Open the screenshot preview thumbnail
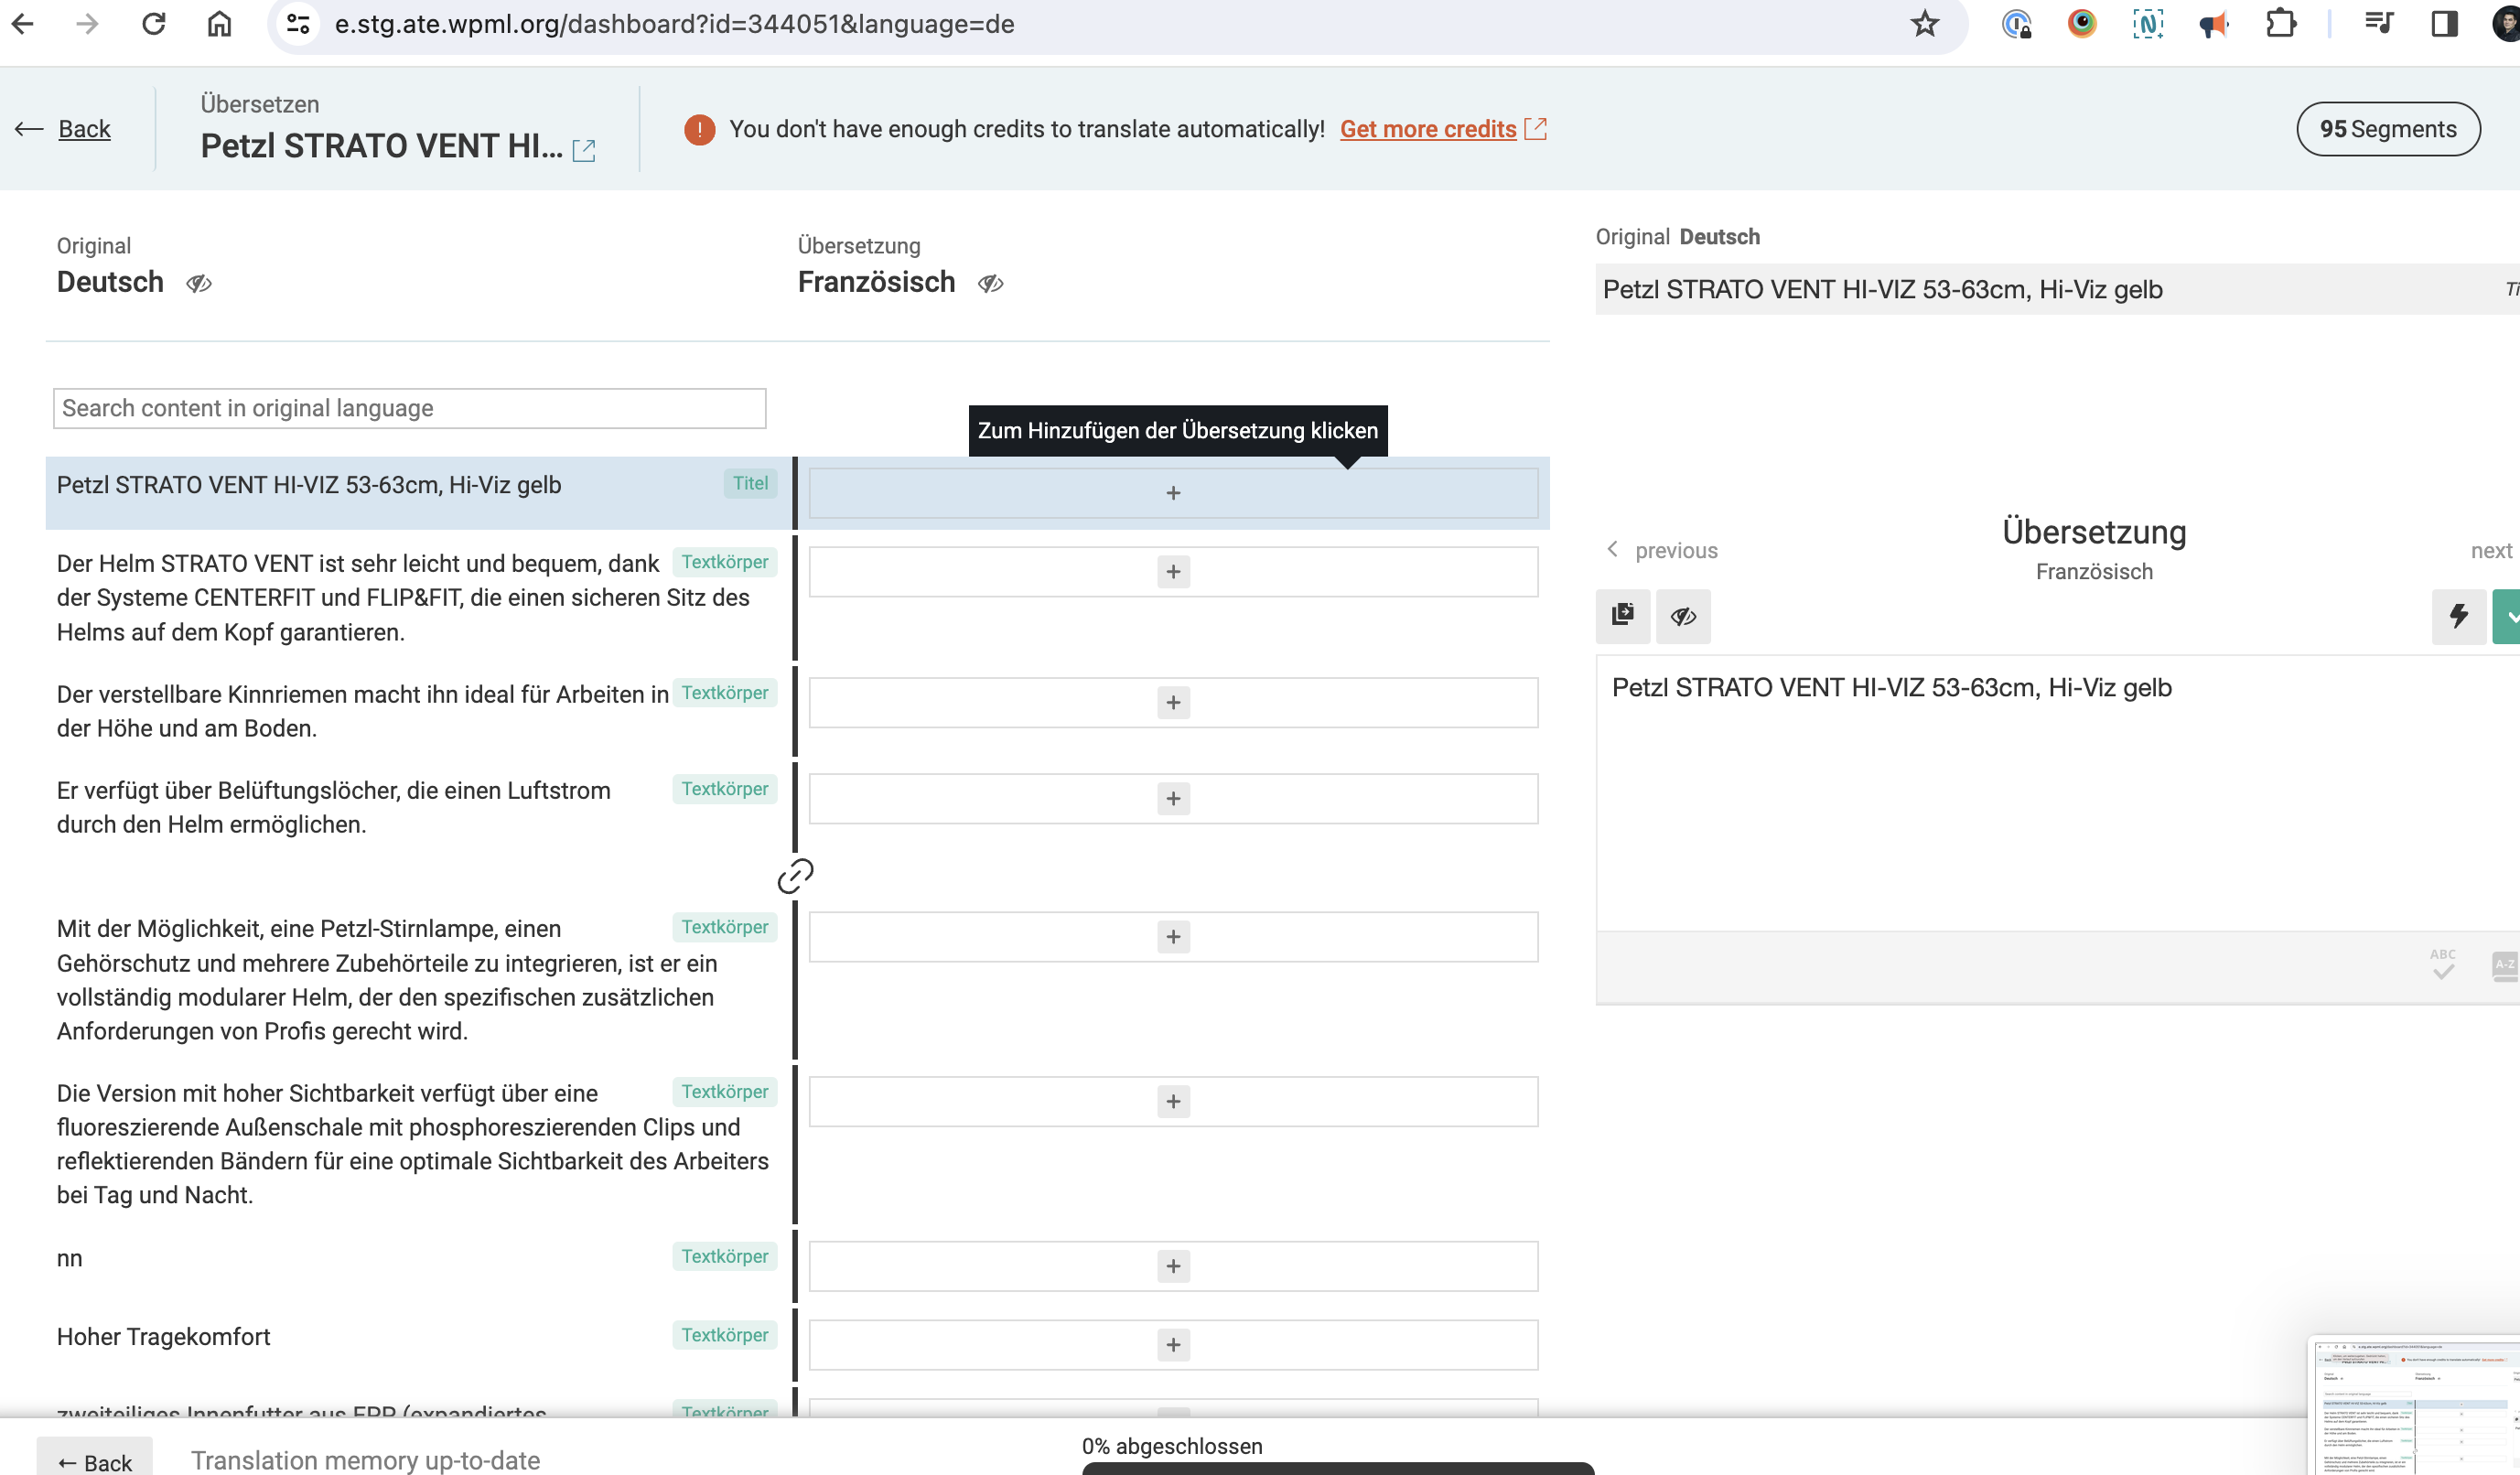Screen dimensions: 2520x1475 (x=2415, y=1405)
